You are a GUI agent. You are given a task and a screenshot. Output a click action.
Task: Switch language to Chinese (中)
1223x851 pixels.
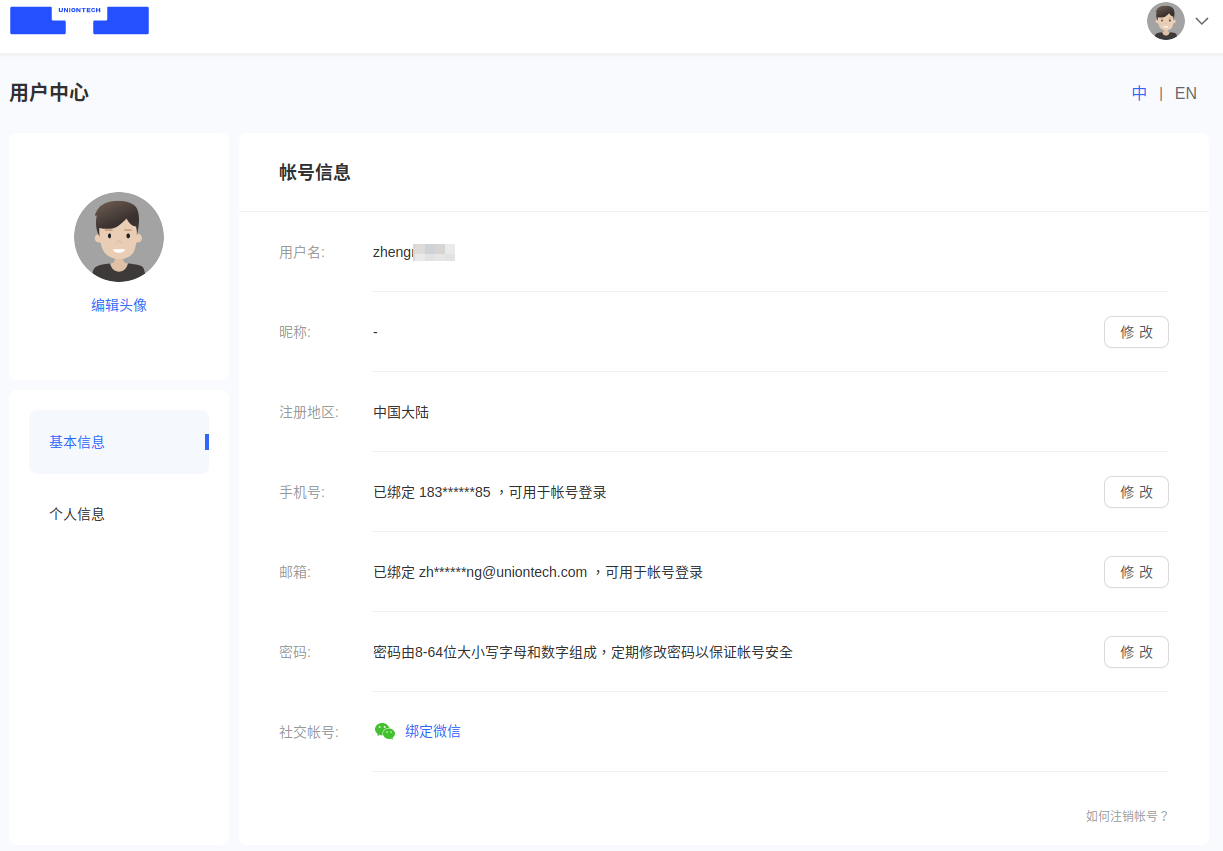1139,93
